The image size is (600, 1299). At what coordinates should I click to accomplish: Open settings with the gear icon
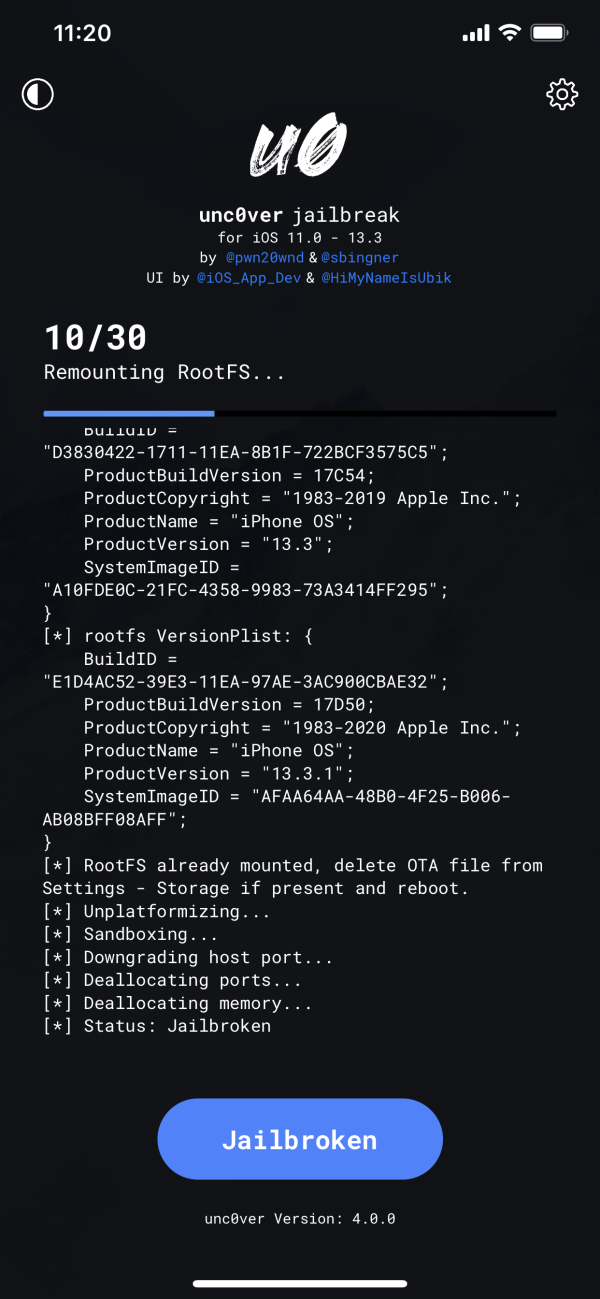pos(562,95)
